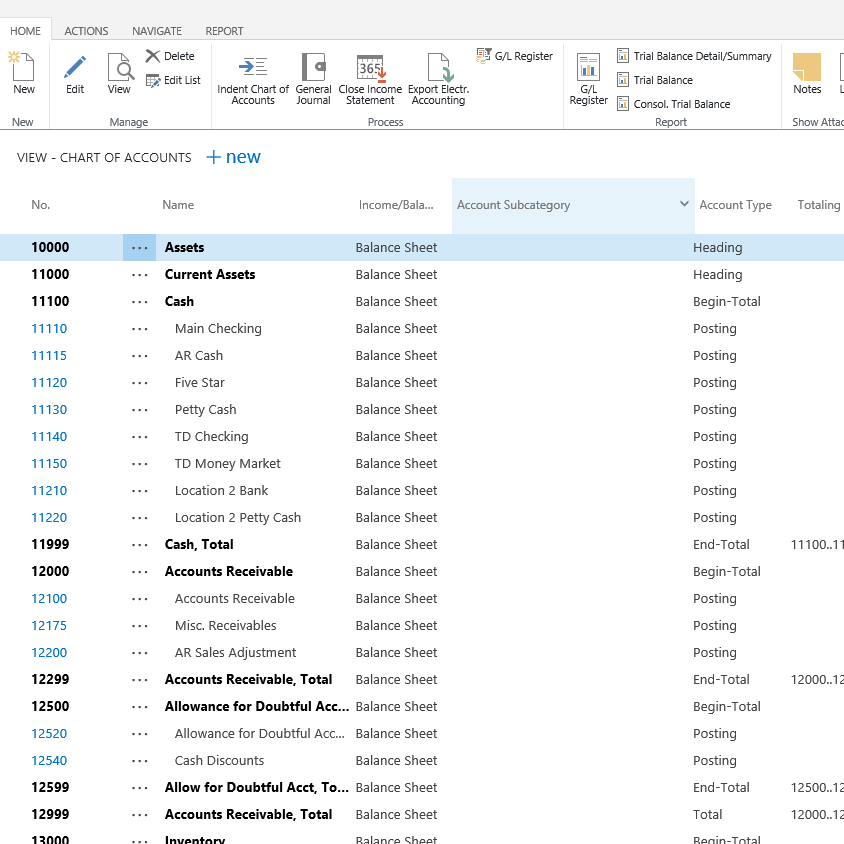Switch to the REPORT ribbon tab

pos(224,31)
